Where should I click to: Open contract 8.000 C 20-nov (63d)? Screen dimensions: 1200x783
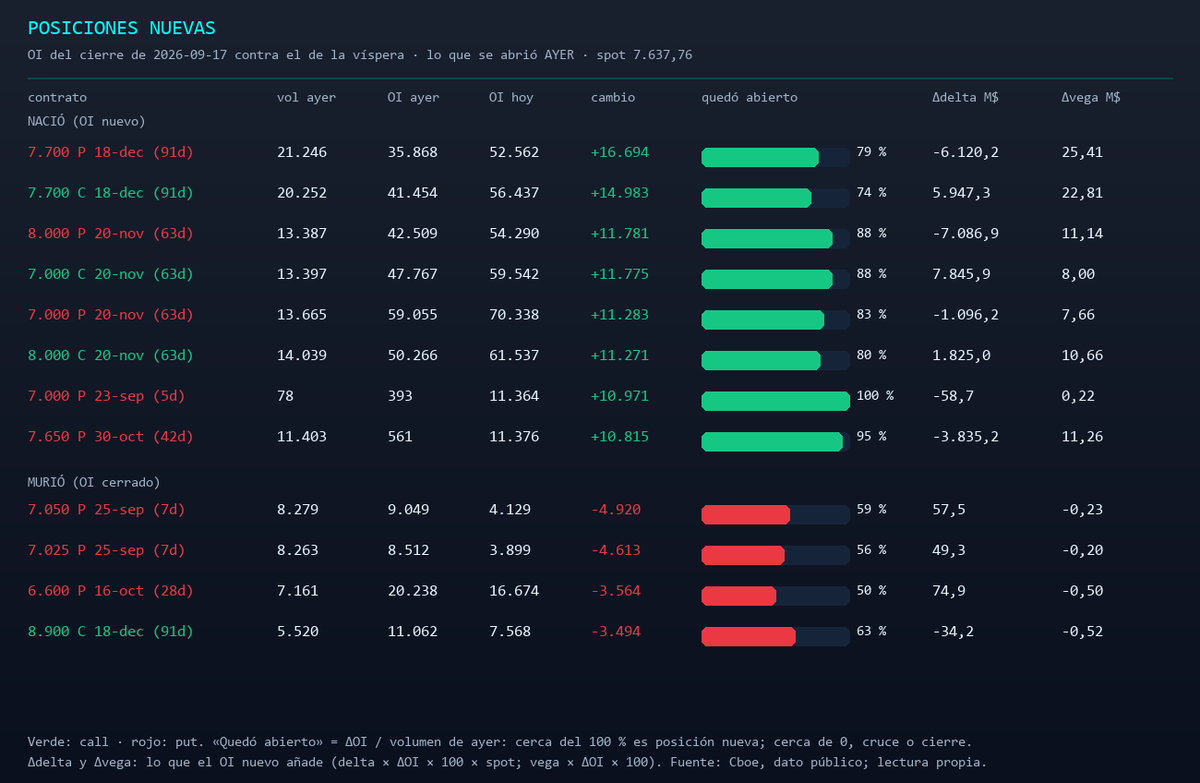pyautogui.click(x=110, y=355)
